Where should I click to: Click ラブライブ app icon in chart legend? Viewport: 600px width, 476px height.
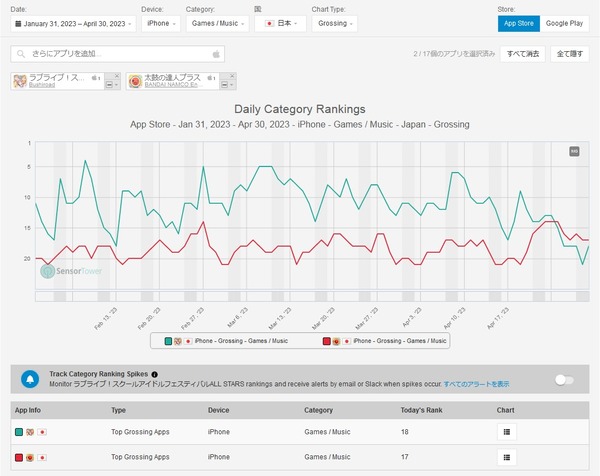[x=178, y=341]
